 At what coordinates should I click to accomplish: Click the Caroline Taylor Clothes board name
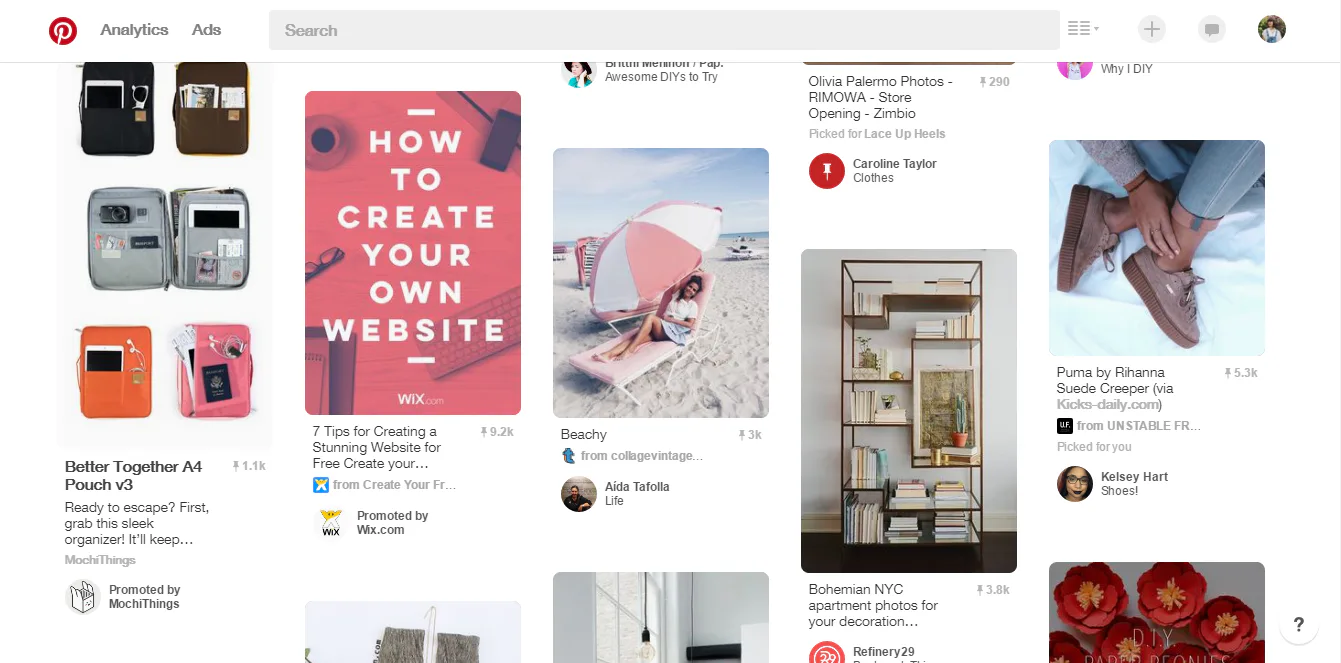tap(873, 178)
